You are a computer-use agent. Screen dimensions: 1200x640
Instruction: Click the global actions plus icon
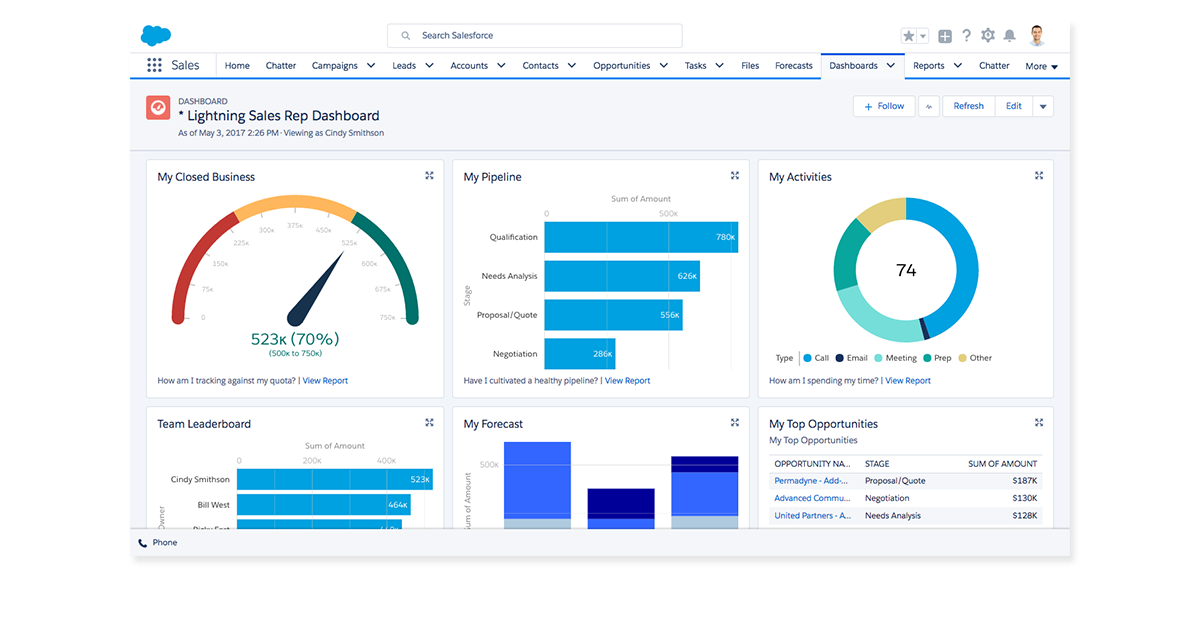pyautogui.click(x=945, y=36)
